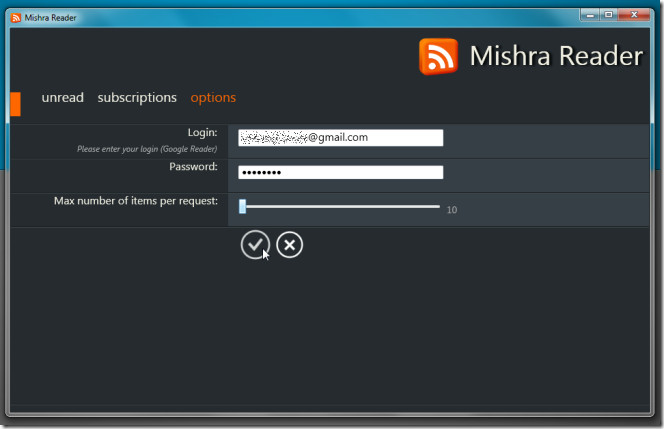Click the "Please enter your login (Google Reader)" hint
The image size is (664, 429).
(x=147, y=149)
